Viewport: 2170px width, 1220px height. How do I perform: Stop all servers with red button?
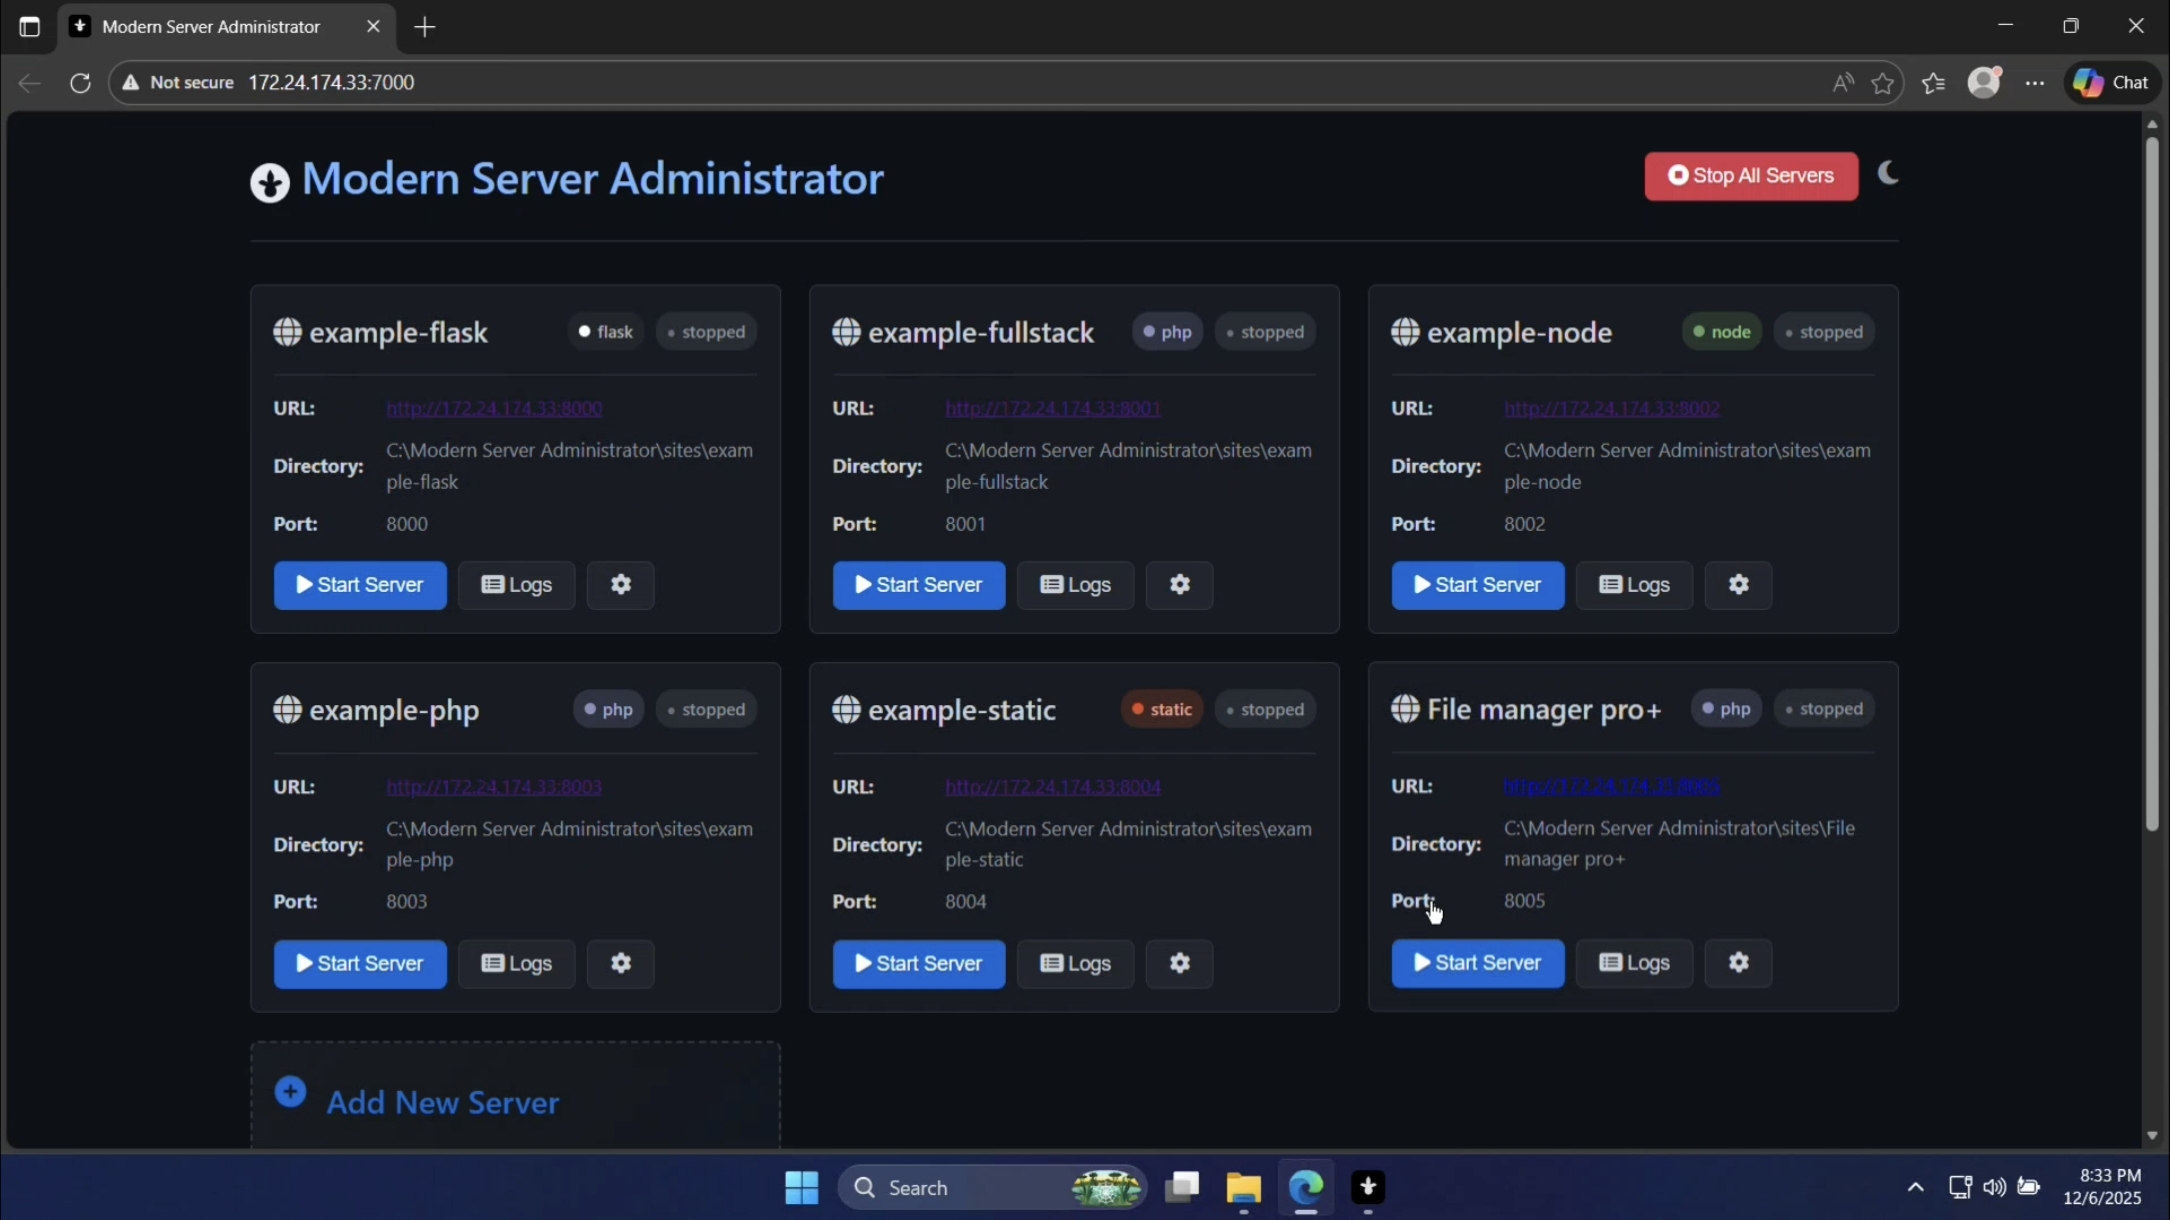tap(1750, 176)
